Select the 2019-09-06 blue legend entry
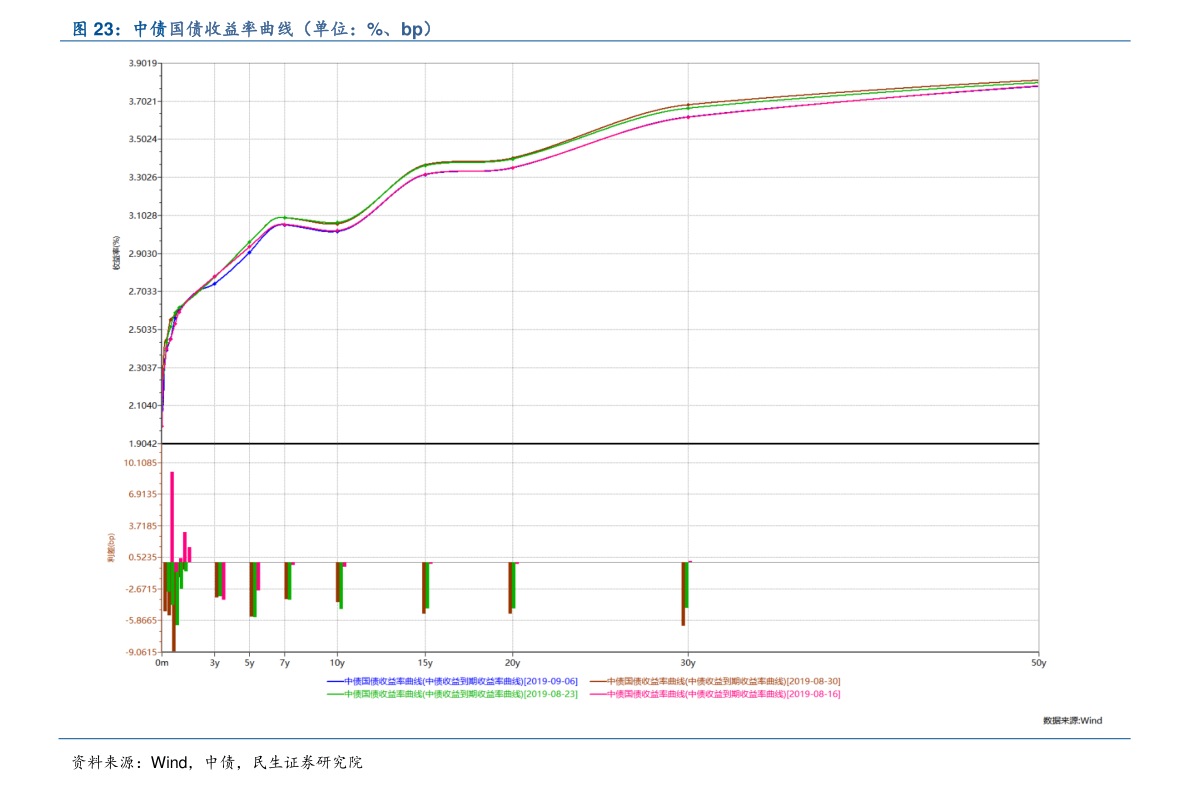 (x=452, y=682)
